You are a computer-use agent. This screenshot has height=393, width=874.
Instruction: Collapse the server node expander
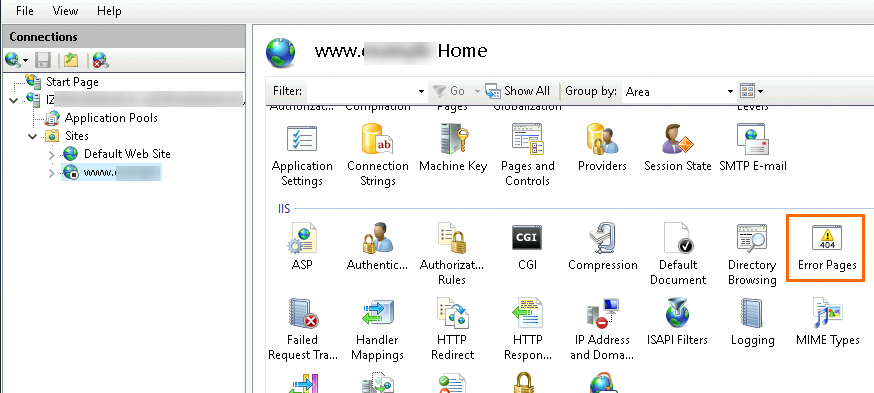(14, 100)
